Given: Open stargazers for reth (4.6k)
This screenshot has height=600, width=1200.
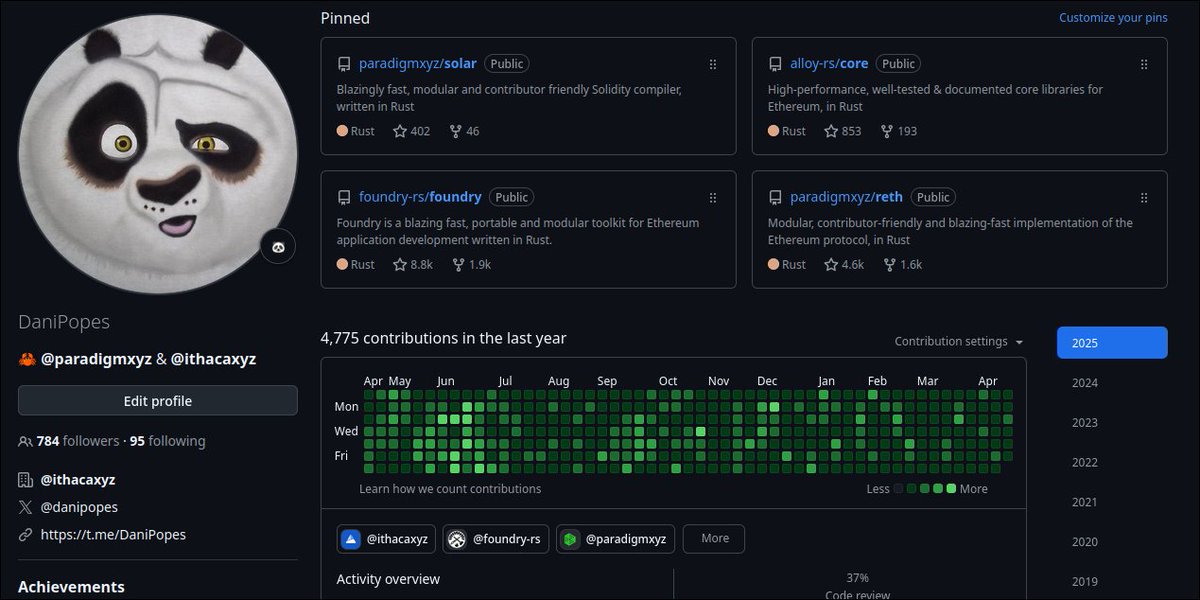Looking at the screenshot, I should click(x=844, y=265).
